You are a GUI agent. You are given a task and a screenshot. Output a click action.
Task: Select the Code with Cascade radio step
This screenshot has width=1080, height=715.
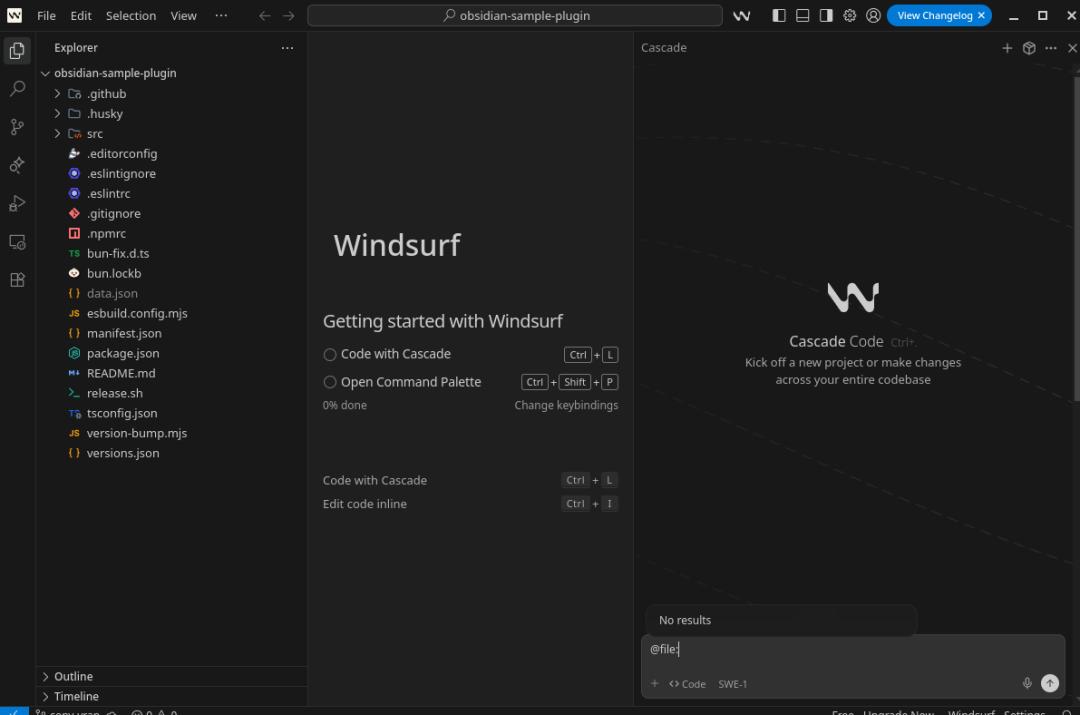point(330,354)
